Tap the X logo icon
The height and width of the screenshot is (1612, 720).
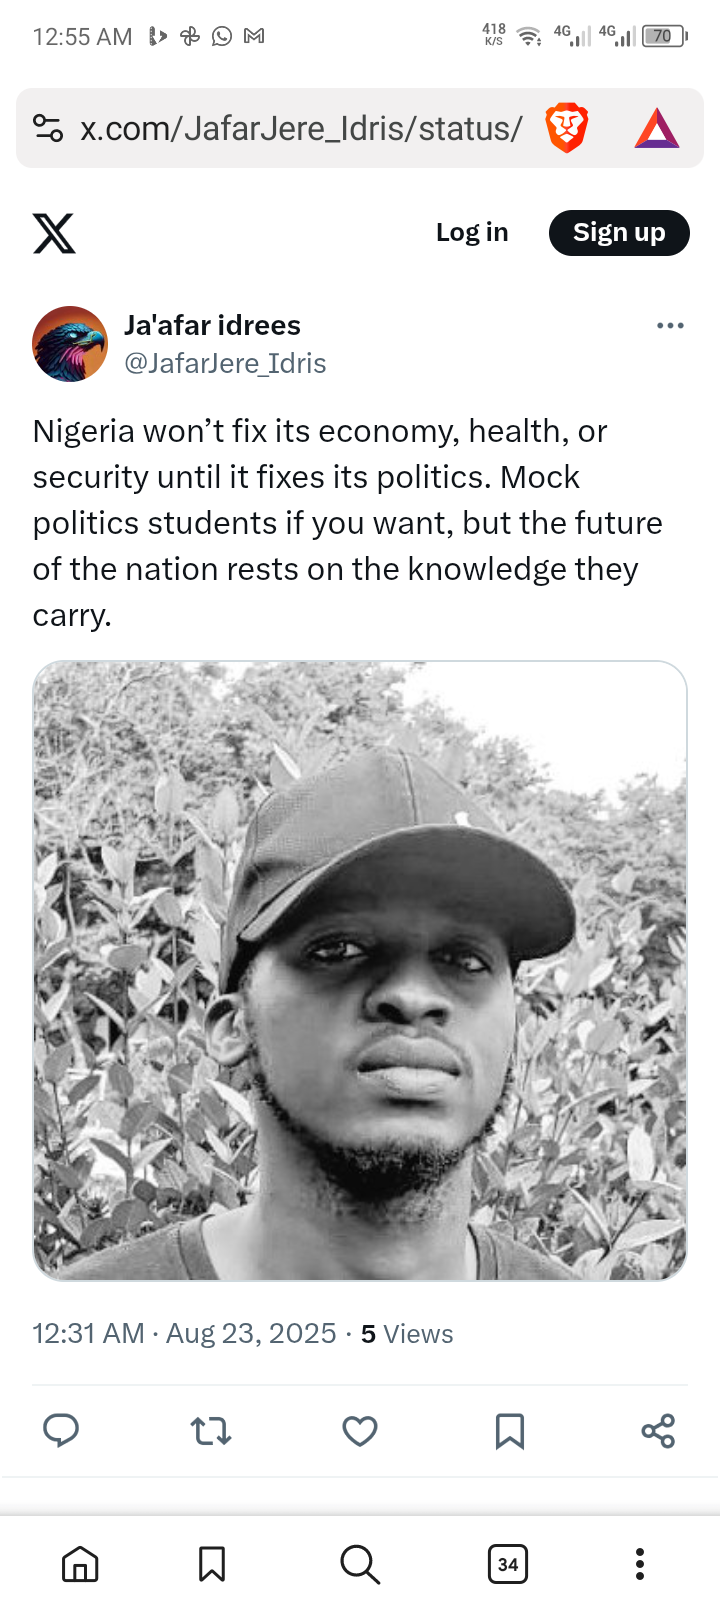(54, 233)
